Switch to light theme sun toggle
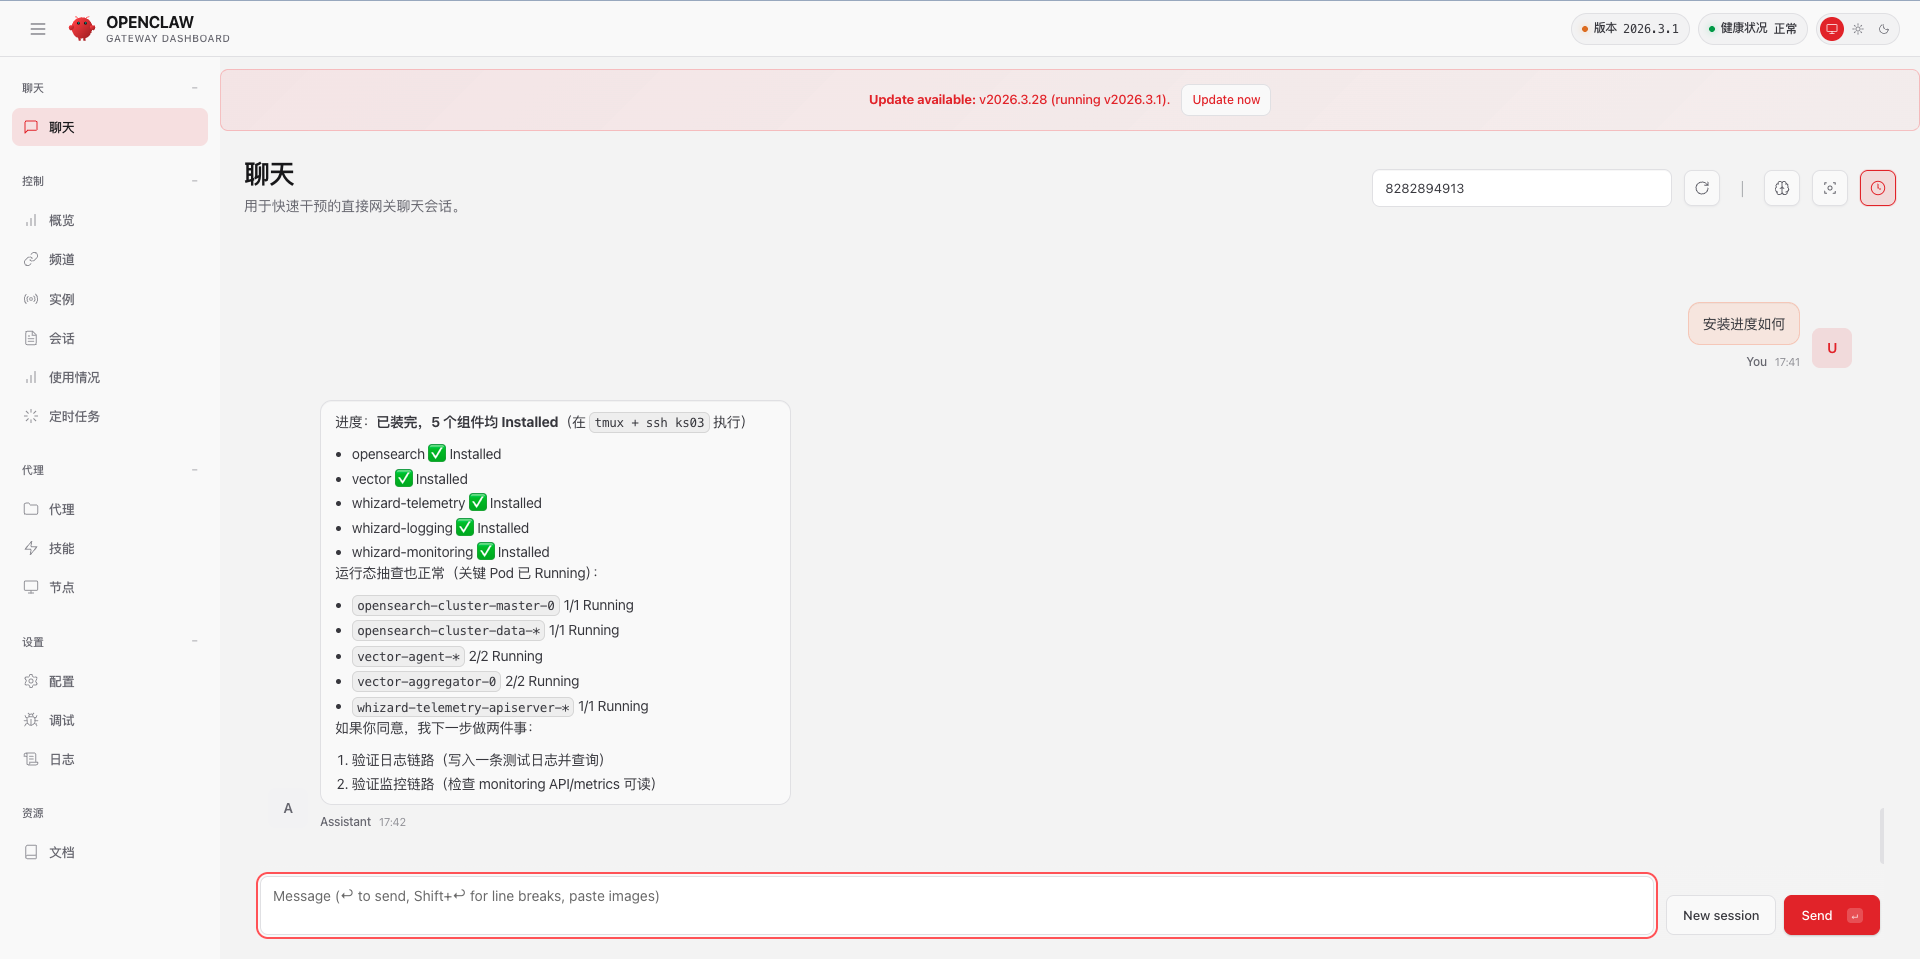The width and height of the screenshot is (1920, 959). 1858,29
